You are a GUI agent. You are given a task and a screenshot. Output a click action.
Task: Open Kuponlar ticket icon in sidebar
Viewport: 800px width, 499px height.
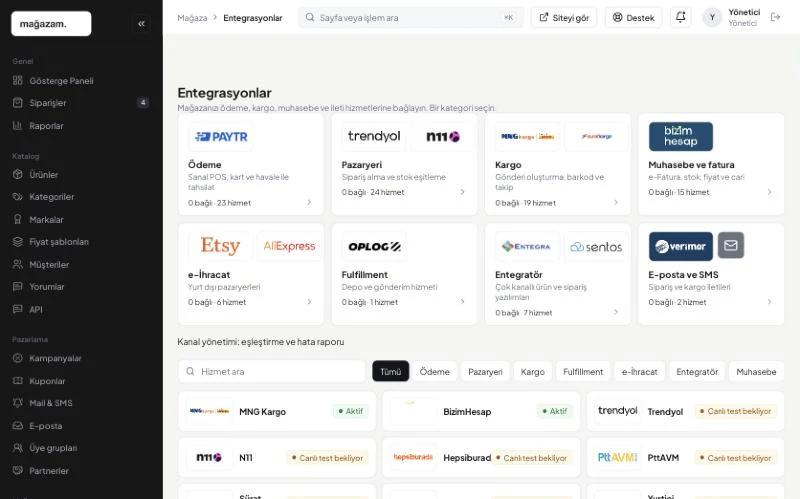click(x=18, y=381)
